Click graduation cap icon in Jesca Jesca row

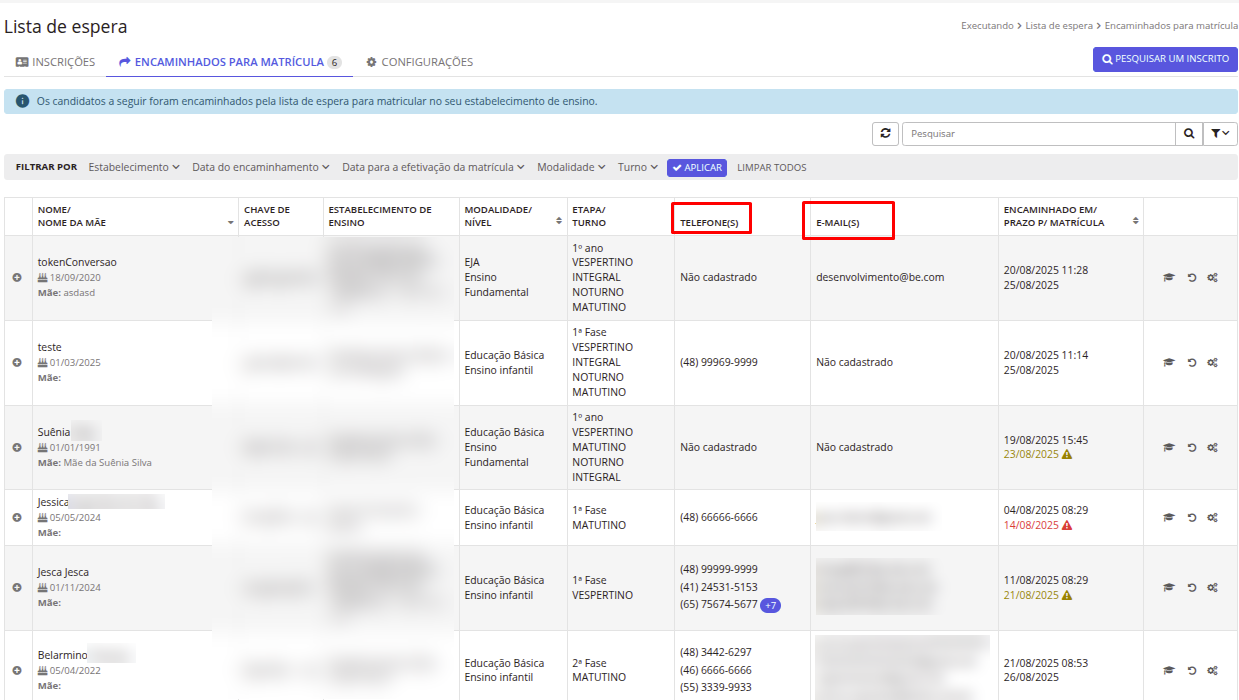[x=1169, y=588]
